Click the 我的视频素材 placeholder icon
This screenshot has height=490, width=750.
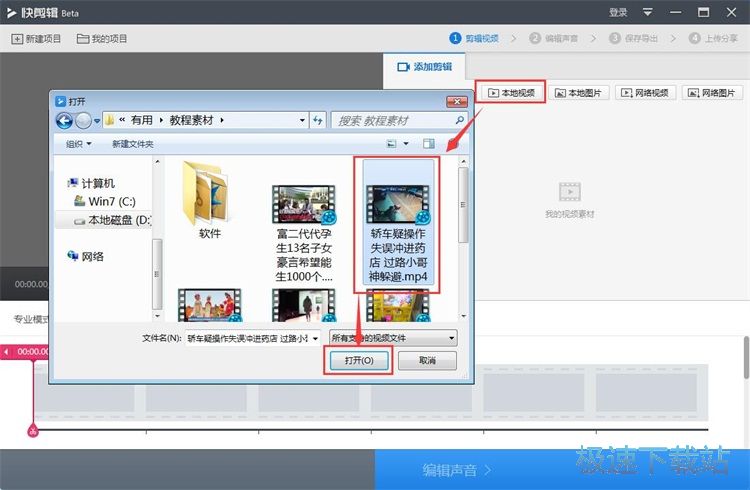(x=570, y=192)
